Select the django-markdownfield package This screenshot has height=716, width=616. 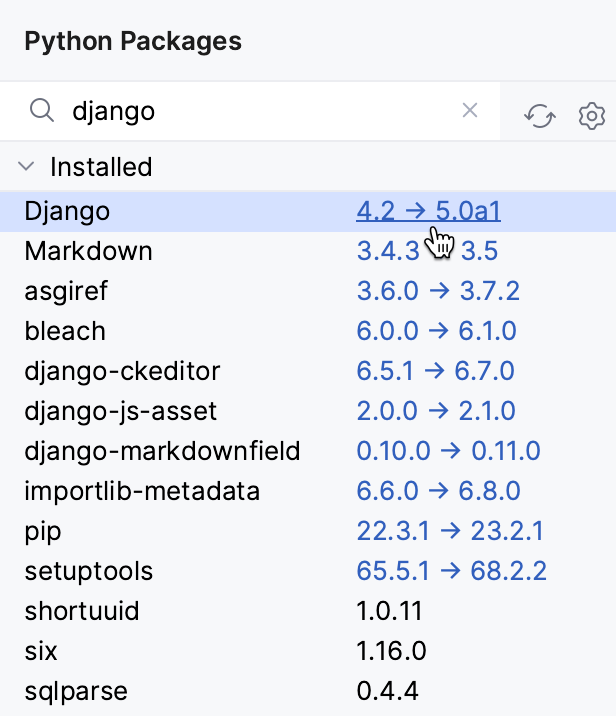coord(162,451)
